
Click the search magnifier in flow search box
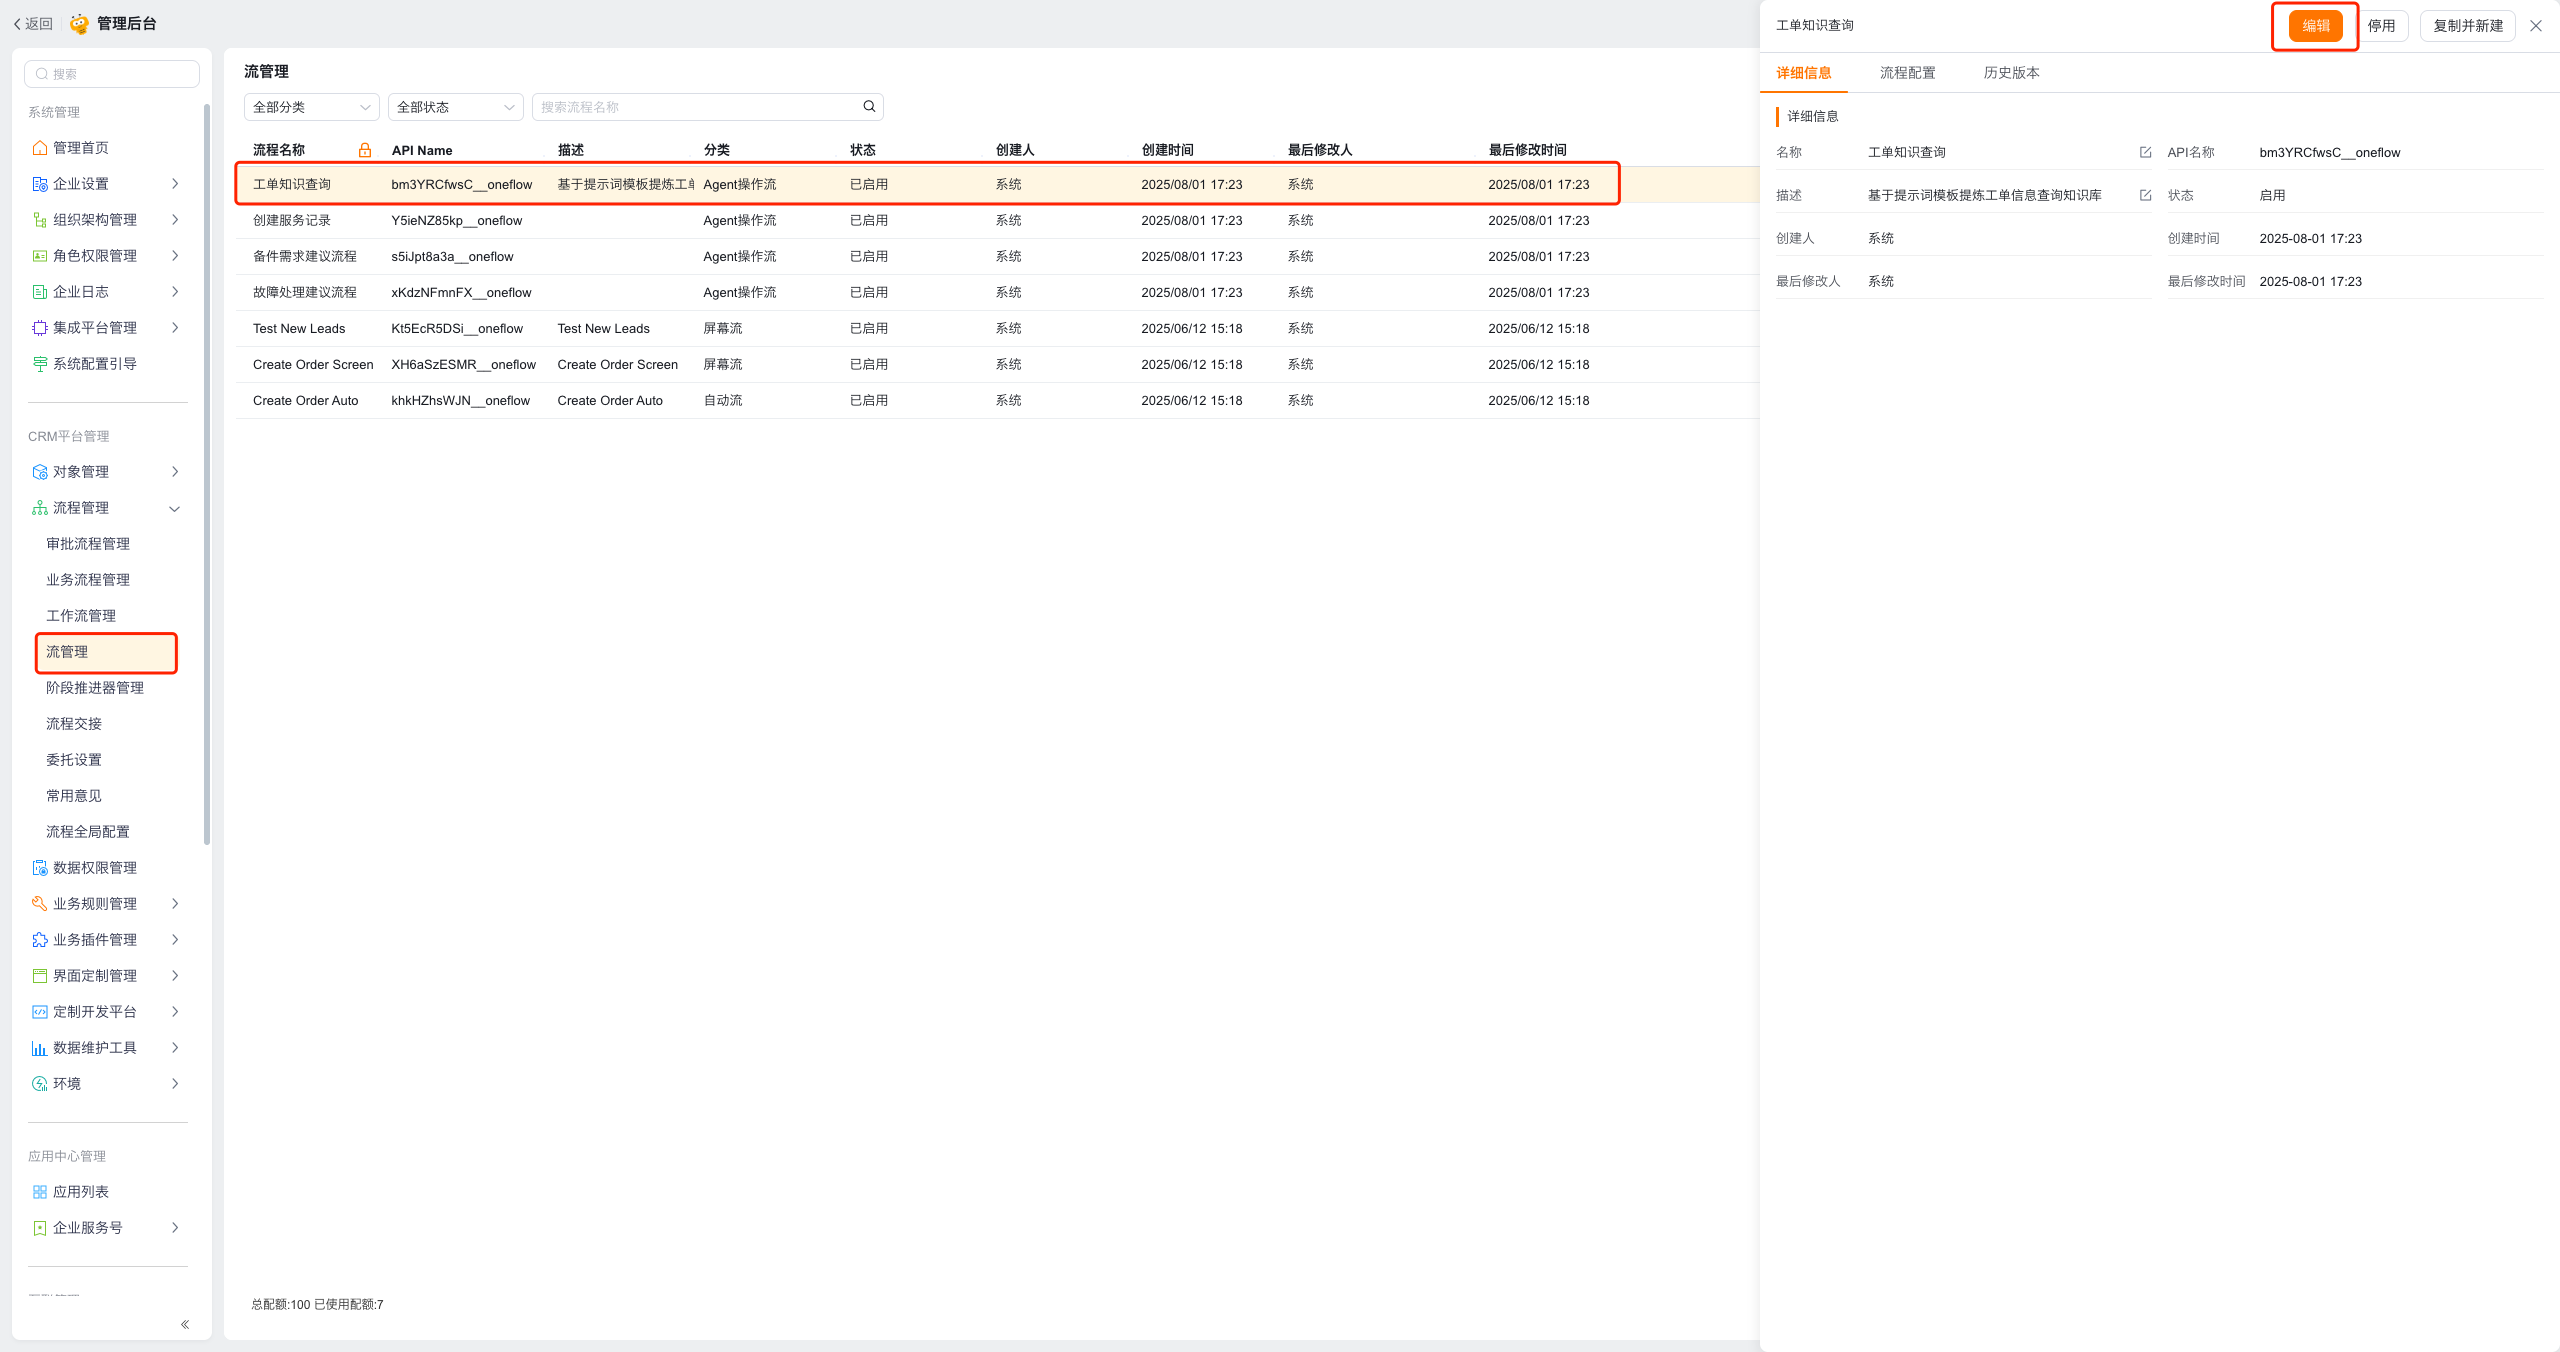tap(869, 106)
